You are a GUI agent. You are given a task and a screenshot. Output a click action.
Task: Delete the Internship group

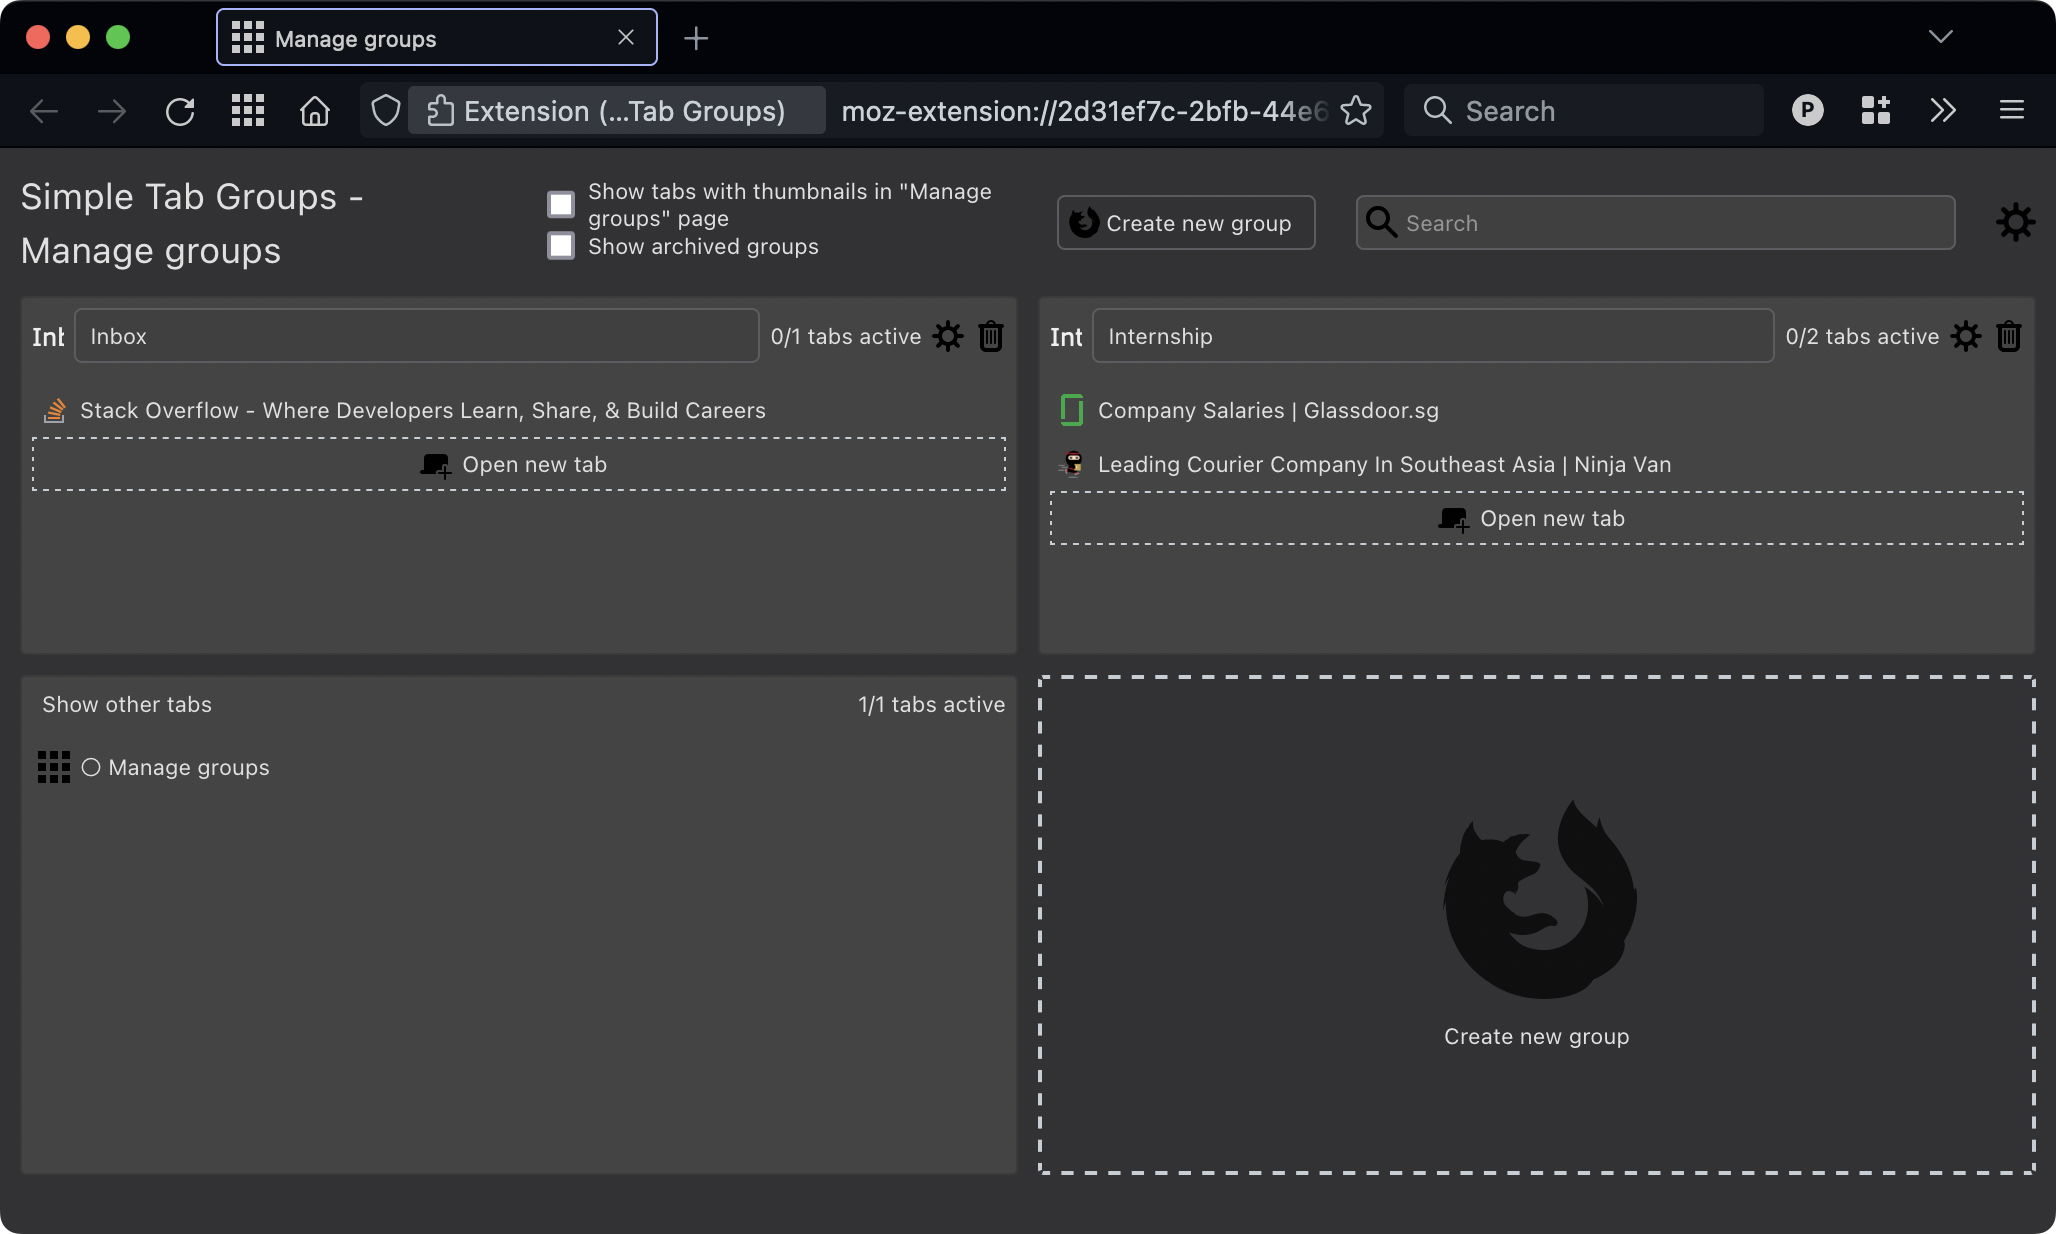(x=2010, y=336)
